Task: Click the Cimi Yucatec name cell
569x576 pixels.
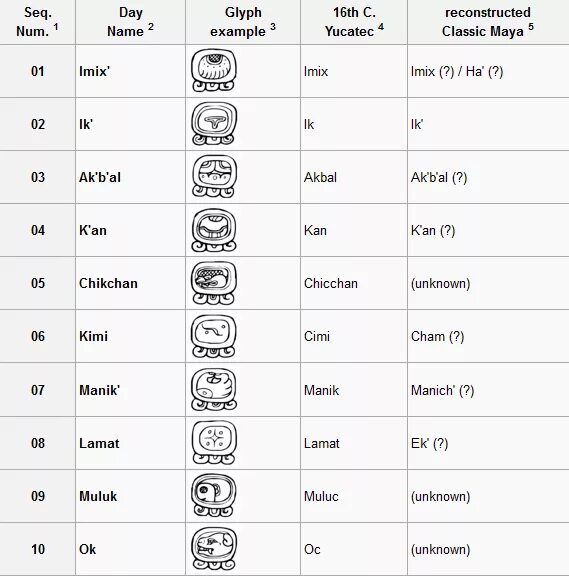Action: coord(354,336)
